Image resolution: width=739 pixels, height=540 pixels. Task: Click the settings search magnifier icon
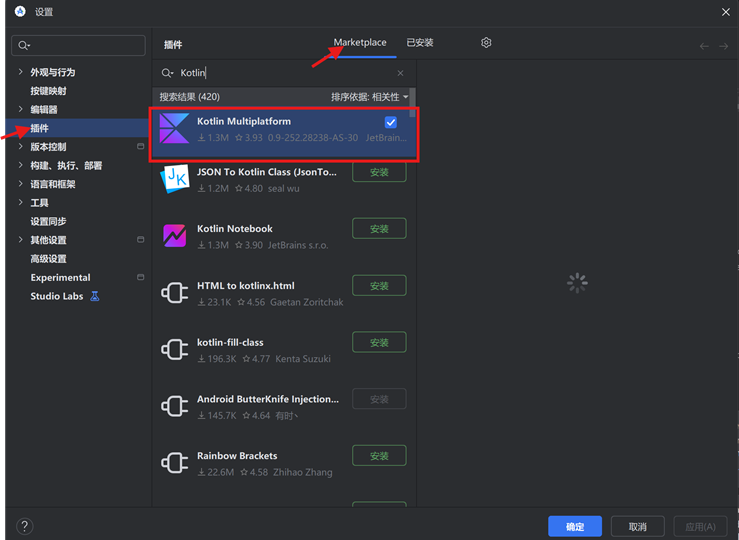(x=24, y=45)
